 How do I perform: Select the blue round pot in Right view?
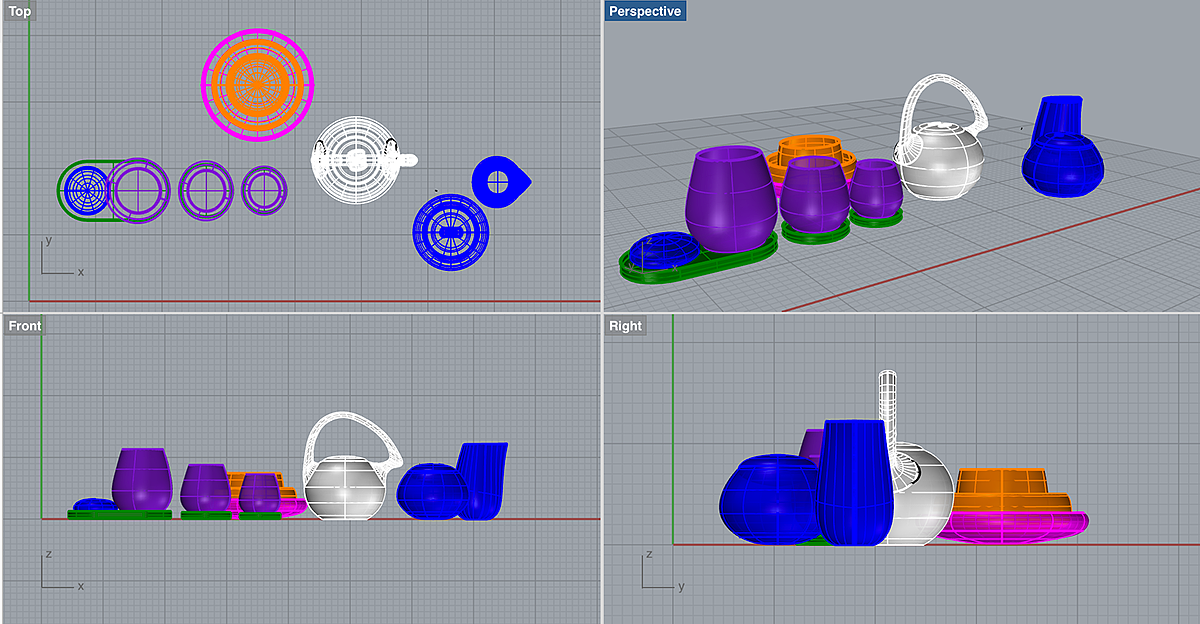[770, 500]
